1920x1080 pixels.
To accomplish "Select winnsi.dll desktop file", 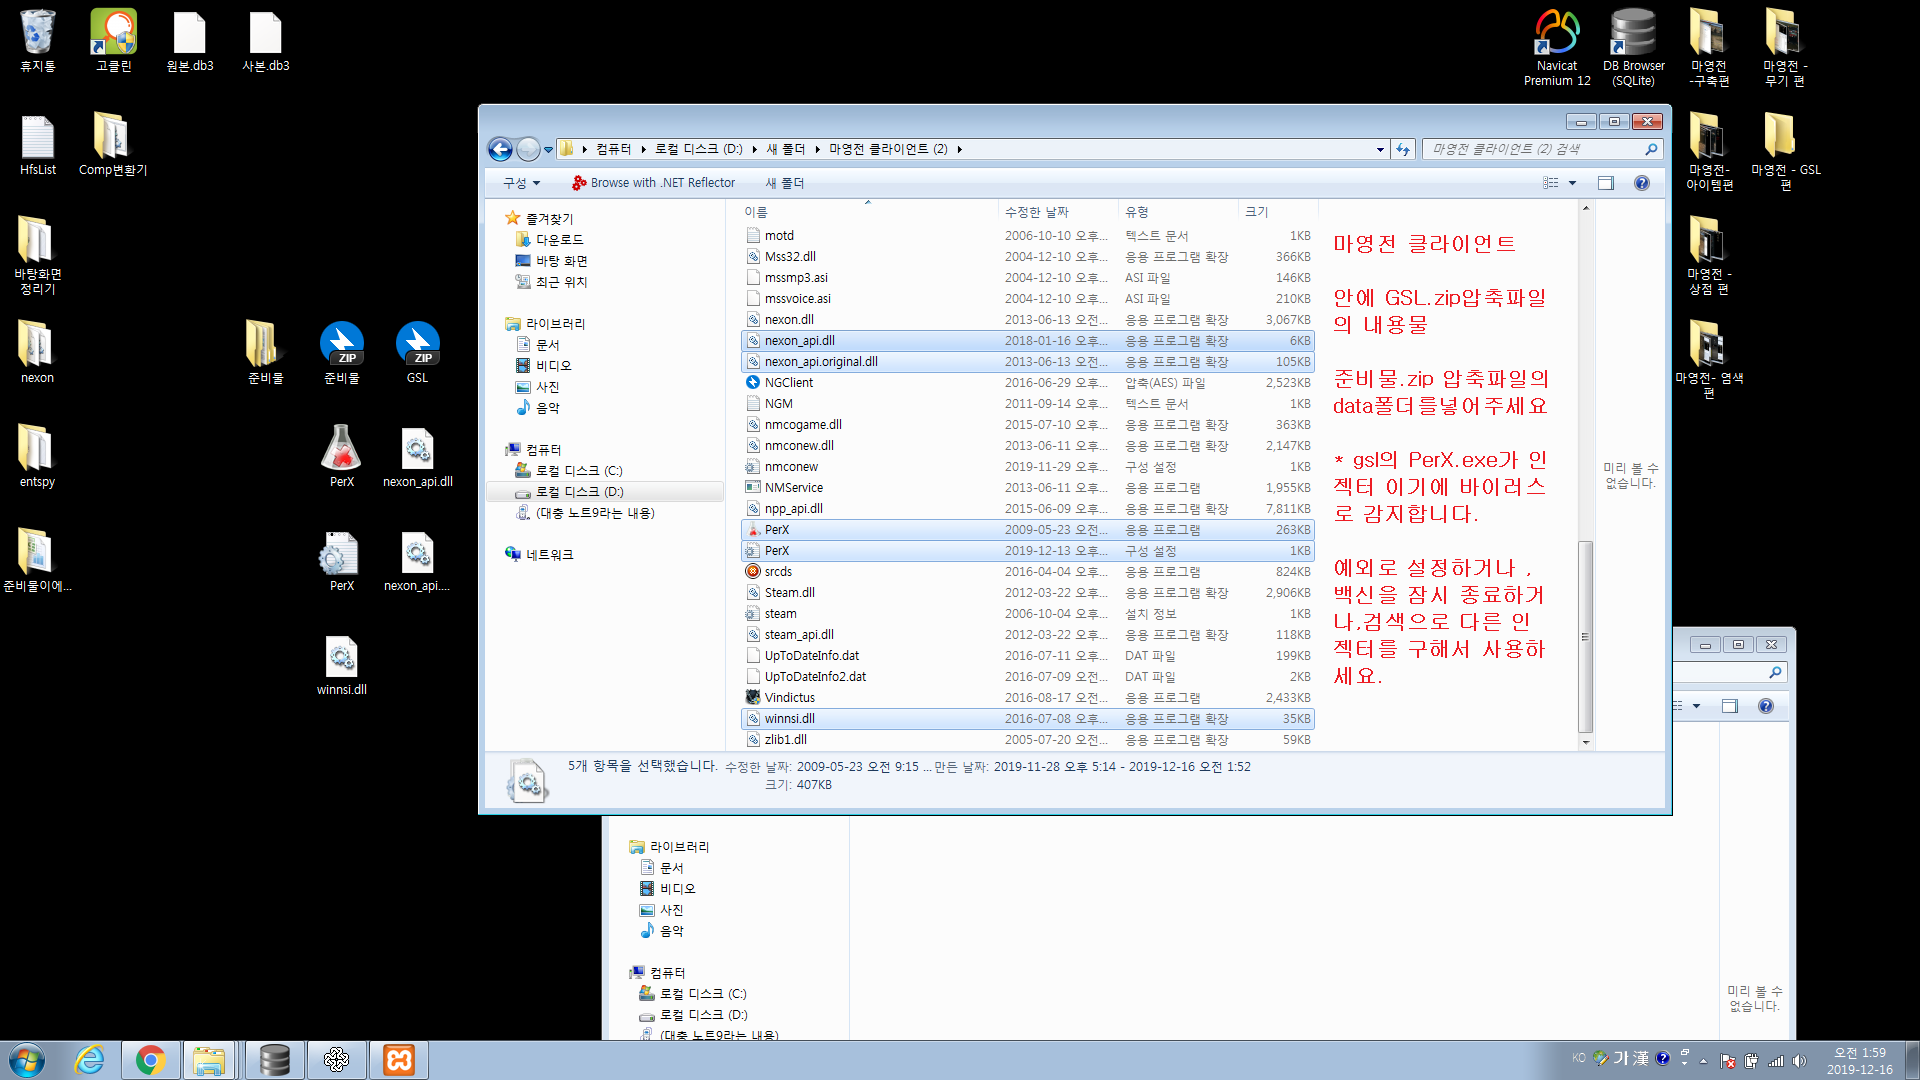I will tap(341, 665).
